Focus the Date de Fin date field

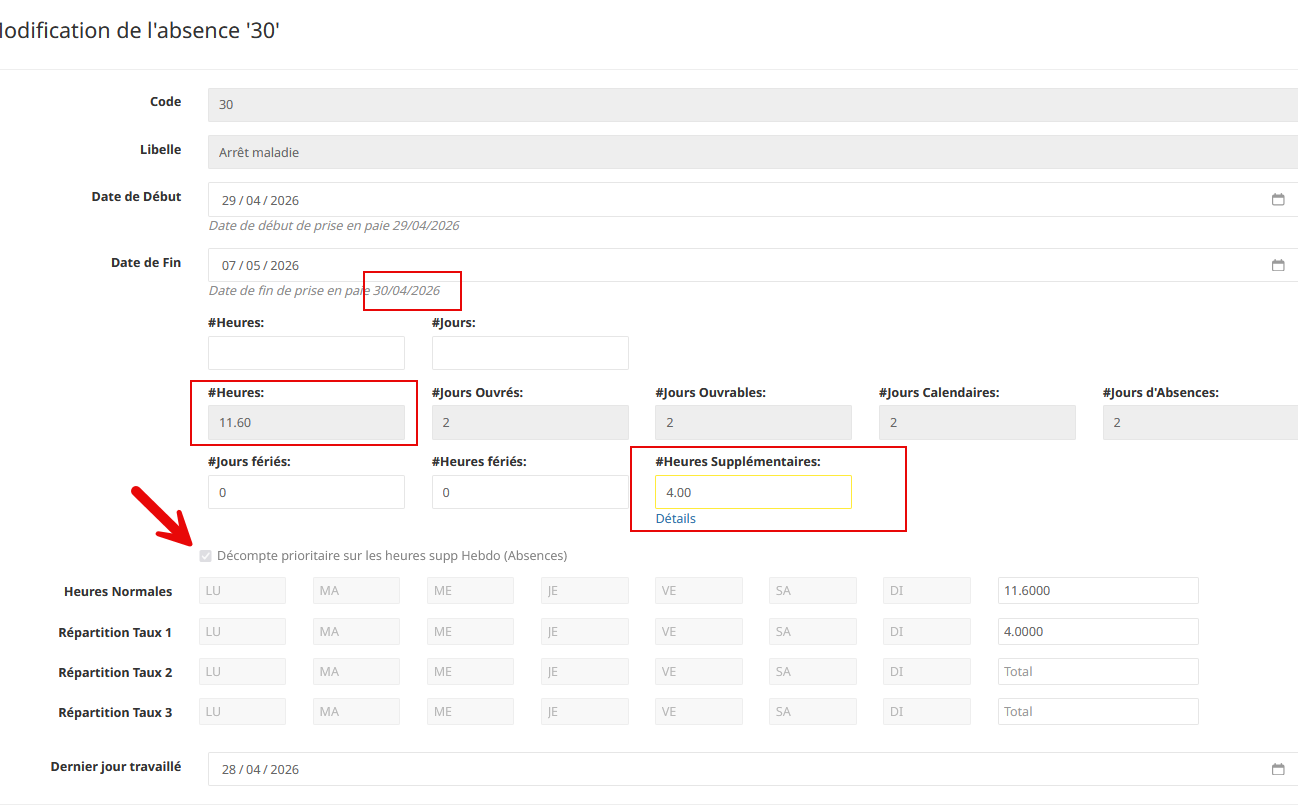(753, 265)
